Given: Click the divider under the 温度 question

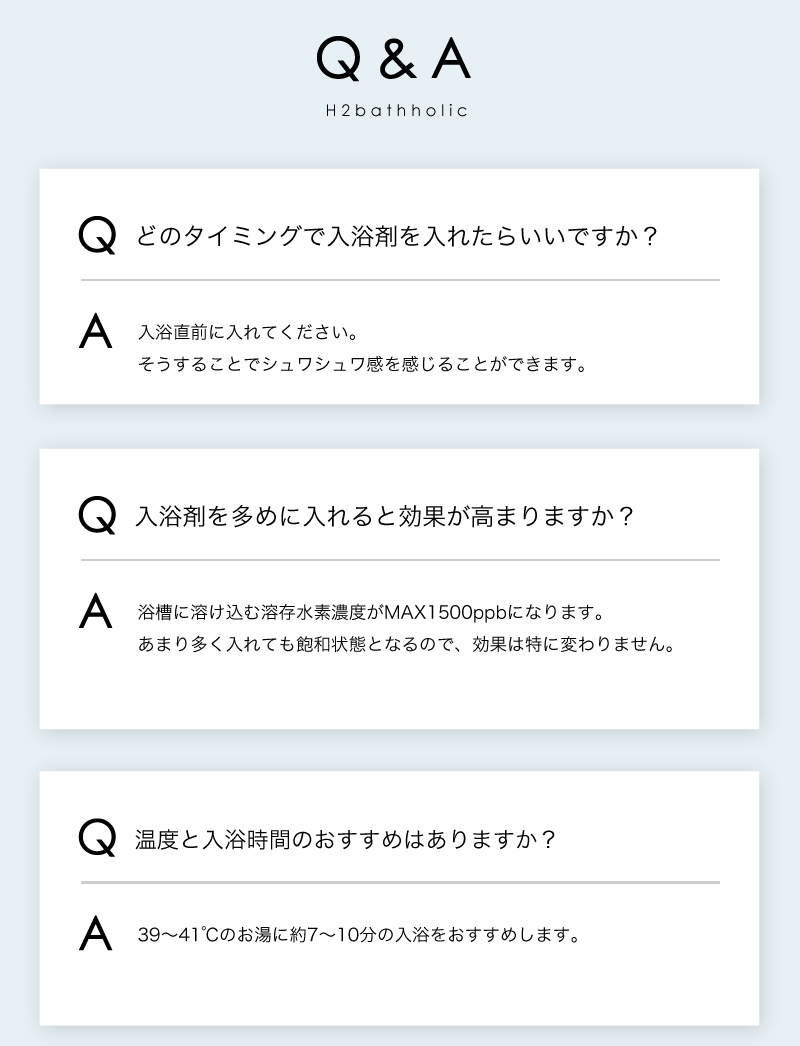Looking at the screenshot, I should point(400,882).
